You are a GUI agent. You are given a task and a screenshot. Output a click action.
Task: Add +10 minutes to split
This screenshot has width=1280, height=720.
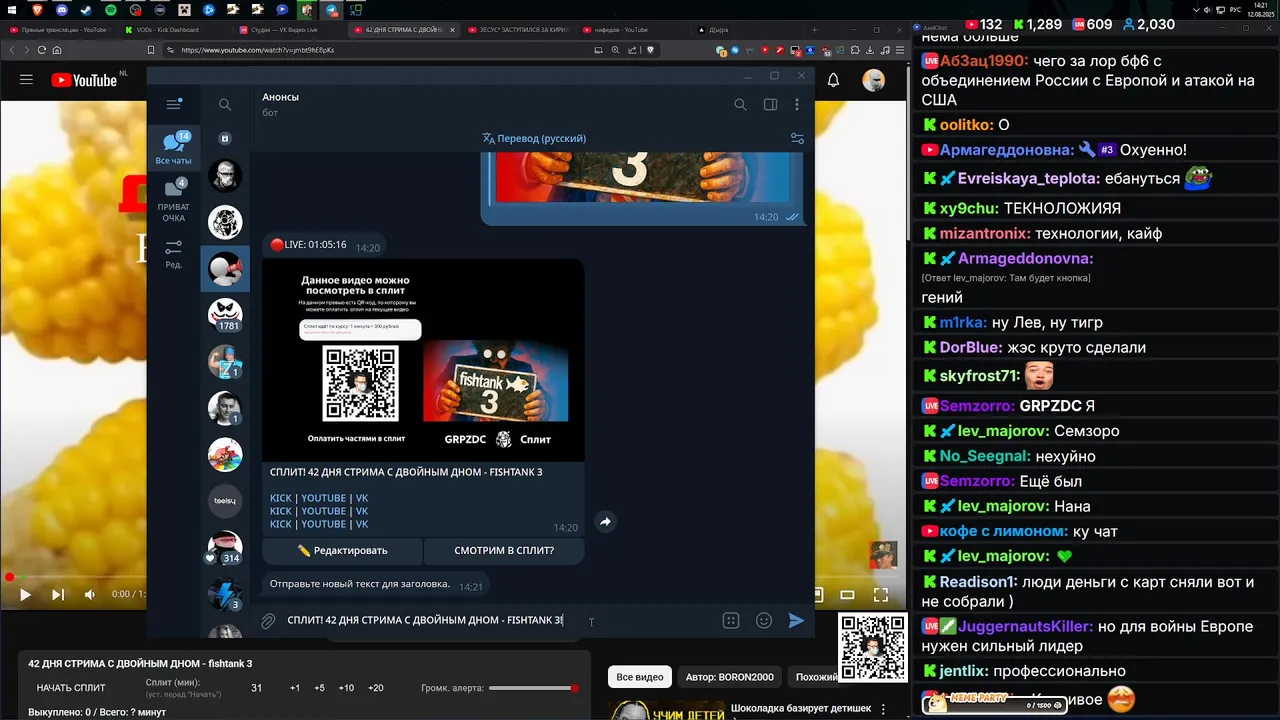click(x=346, y=688)
